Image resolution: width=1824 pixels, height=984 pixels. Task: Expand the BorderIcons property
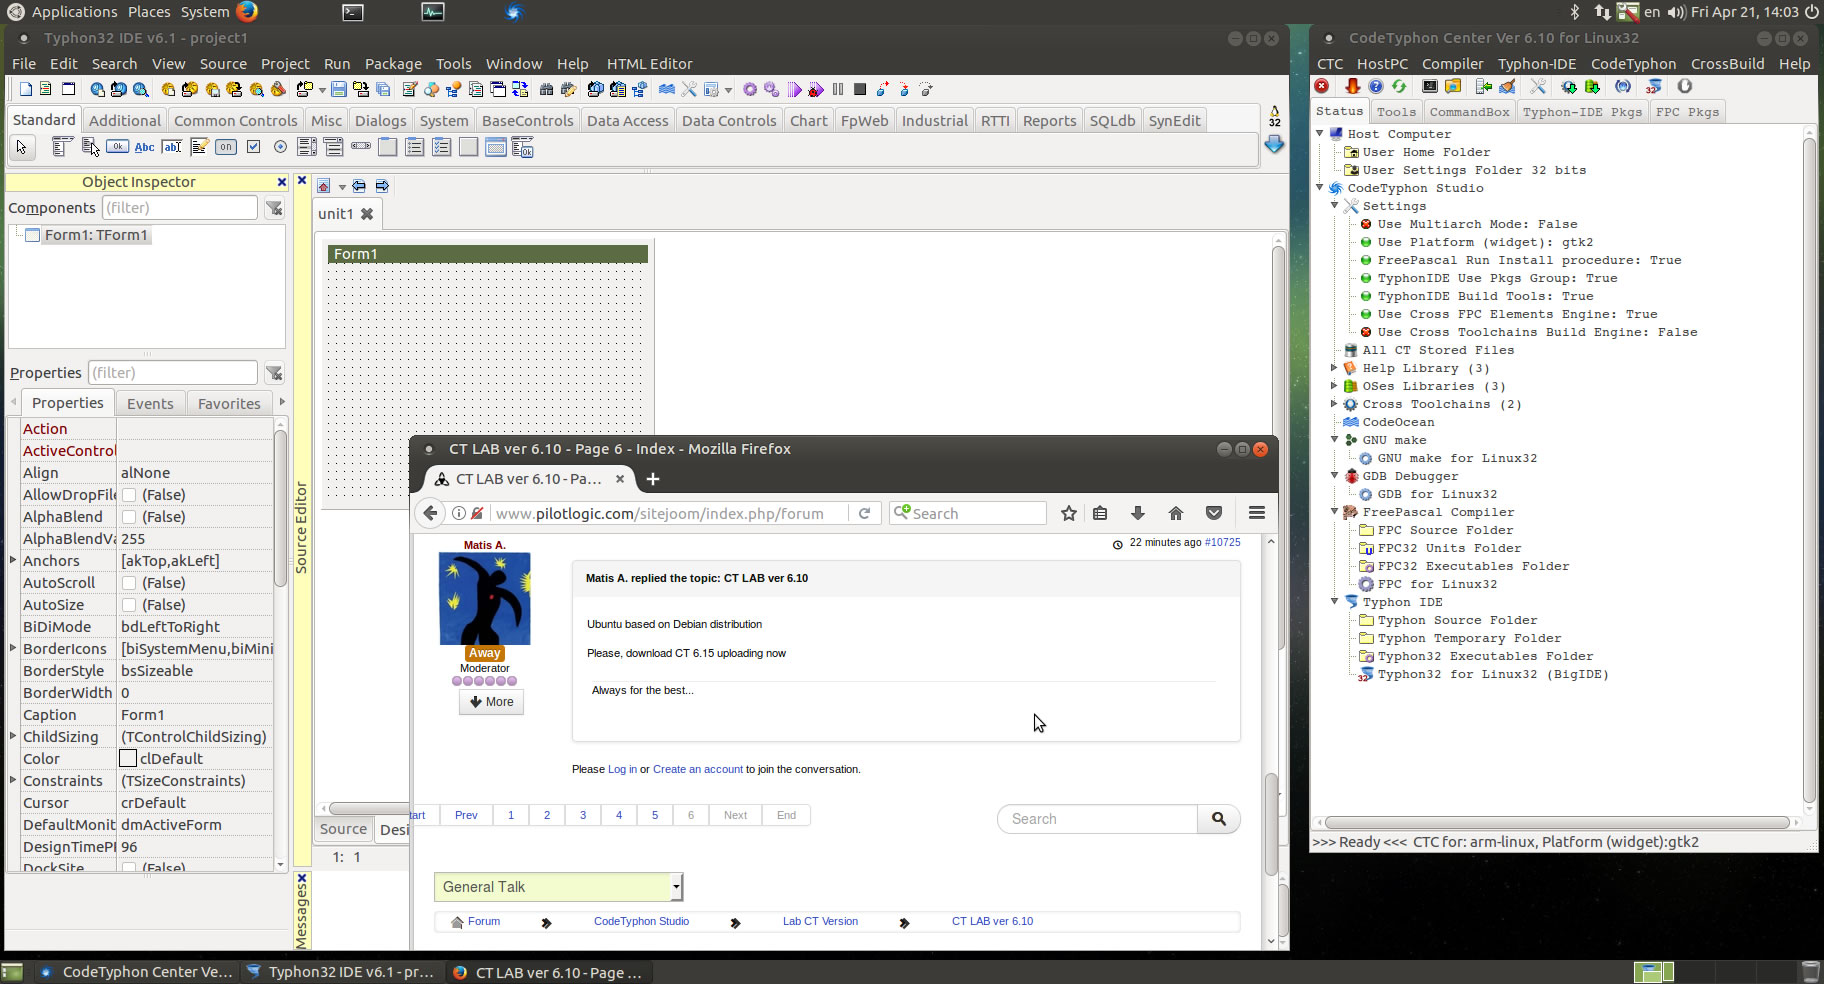[13, 648]
